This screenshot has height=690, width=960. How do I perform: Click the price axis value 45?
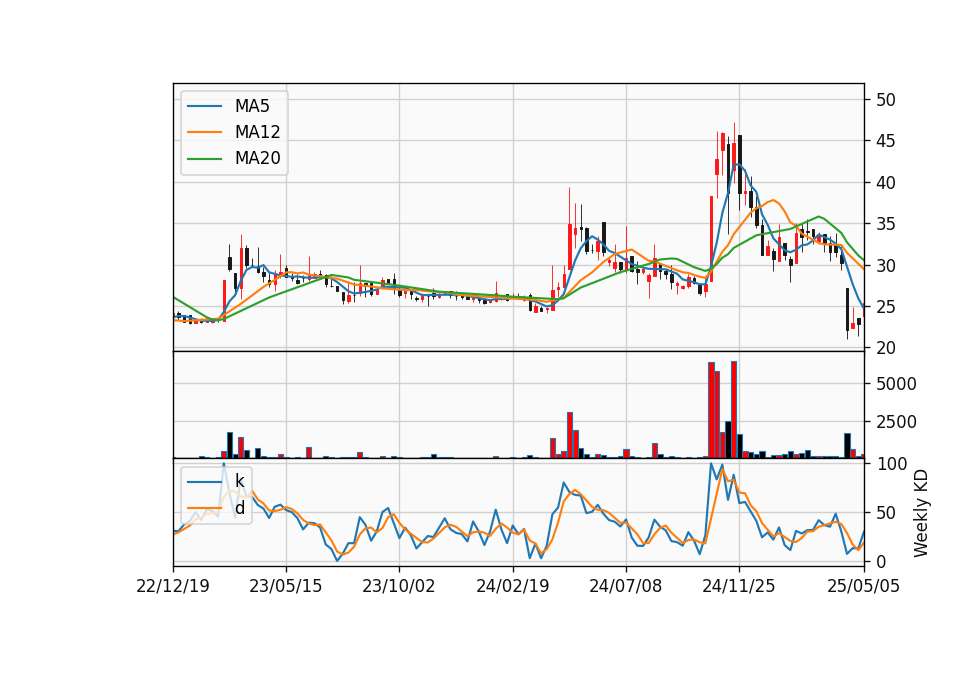(886, 141)
